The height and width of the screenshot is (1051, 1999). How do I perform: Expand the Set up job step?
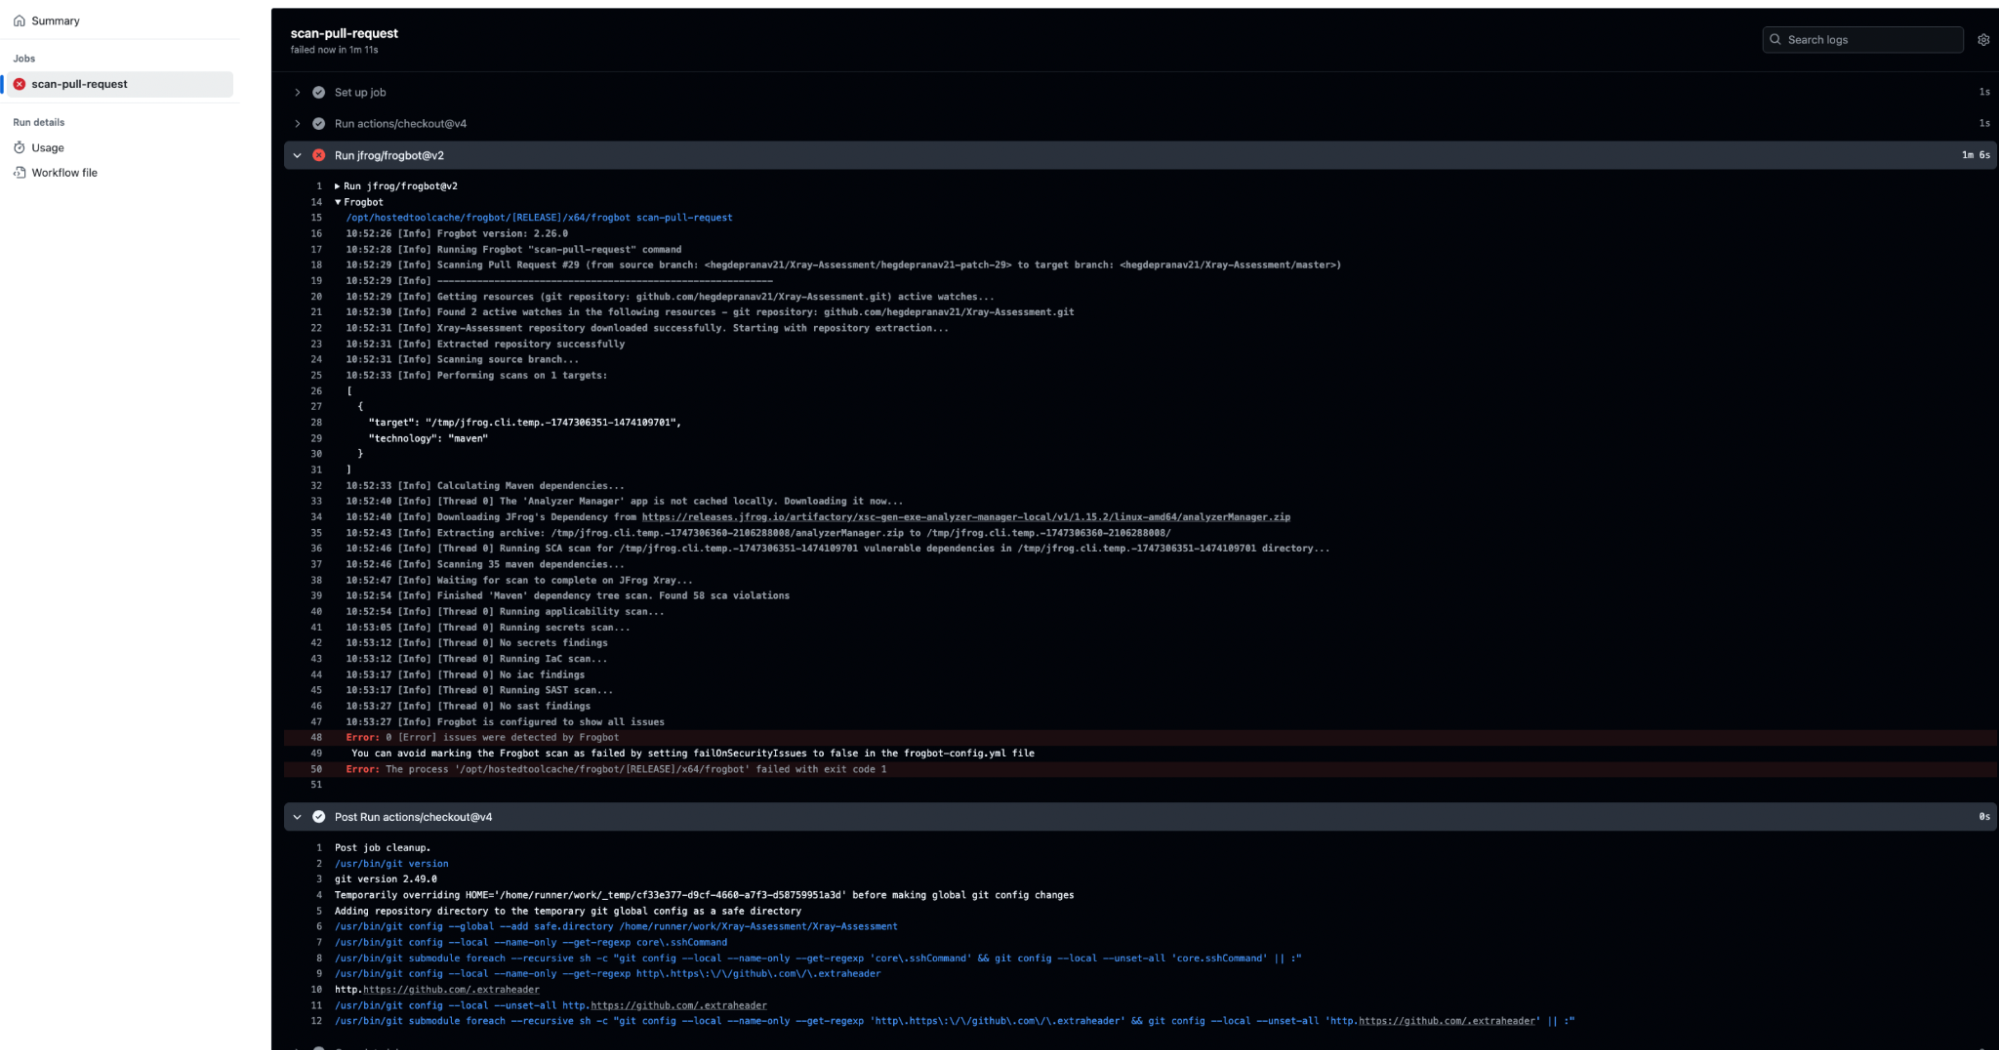(x=297, y=92)
